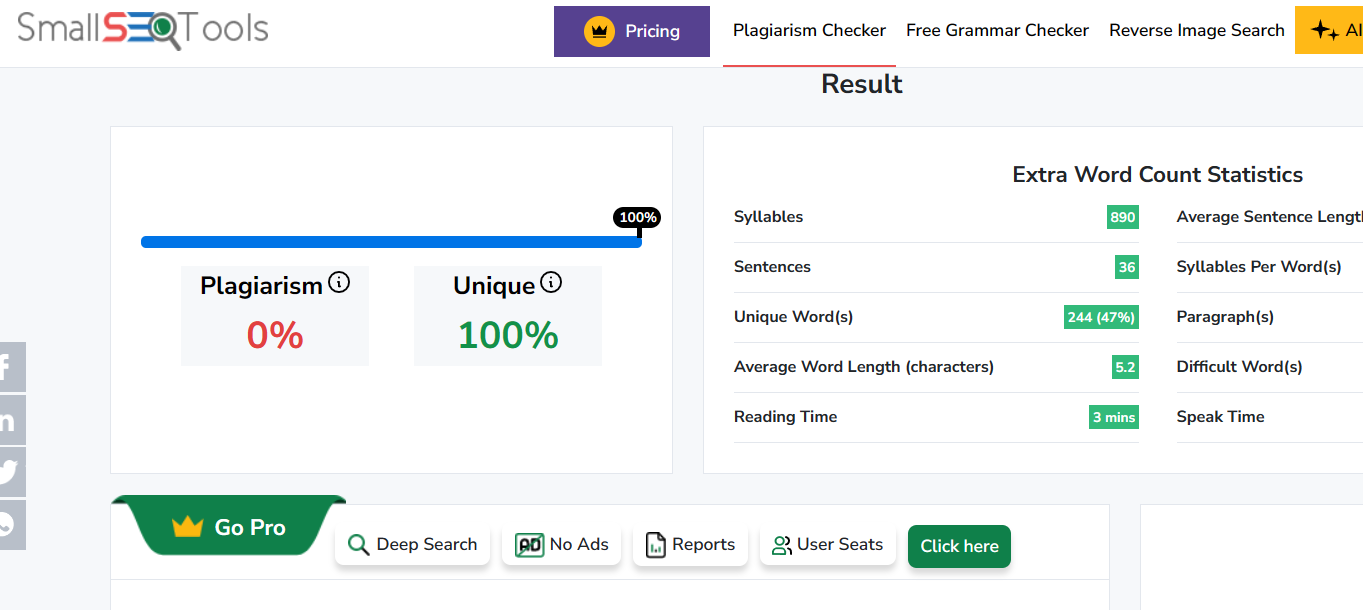Screen dimensions: 1363x610
Task: Share on Facebook via sidebar icon
Action: (x=8, y=367)
